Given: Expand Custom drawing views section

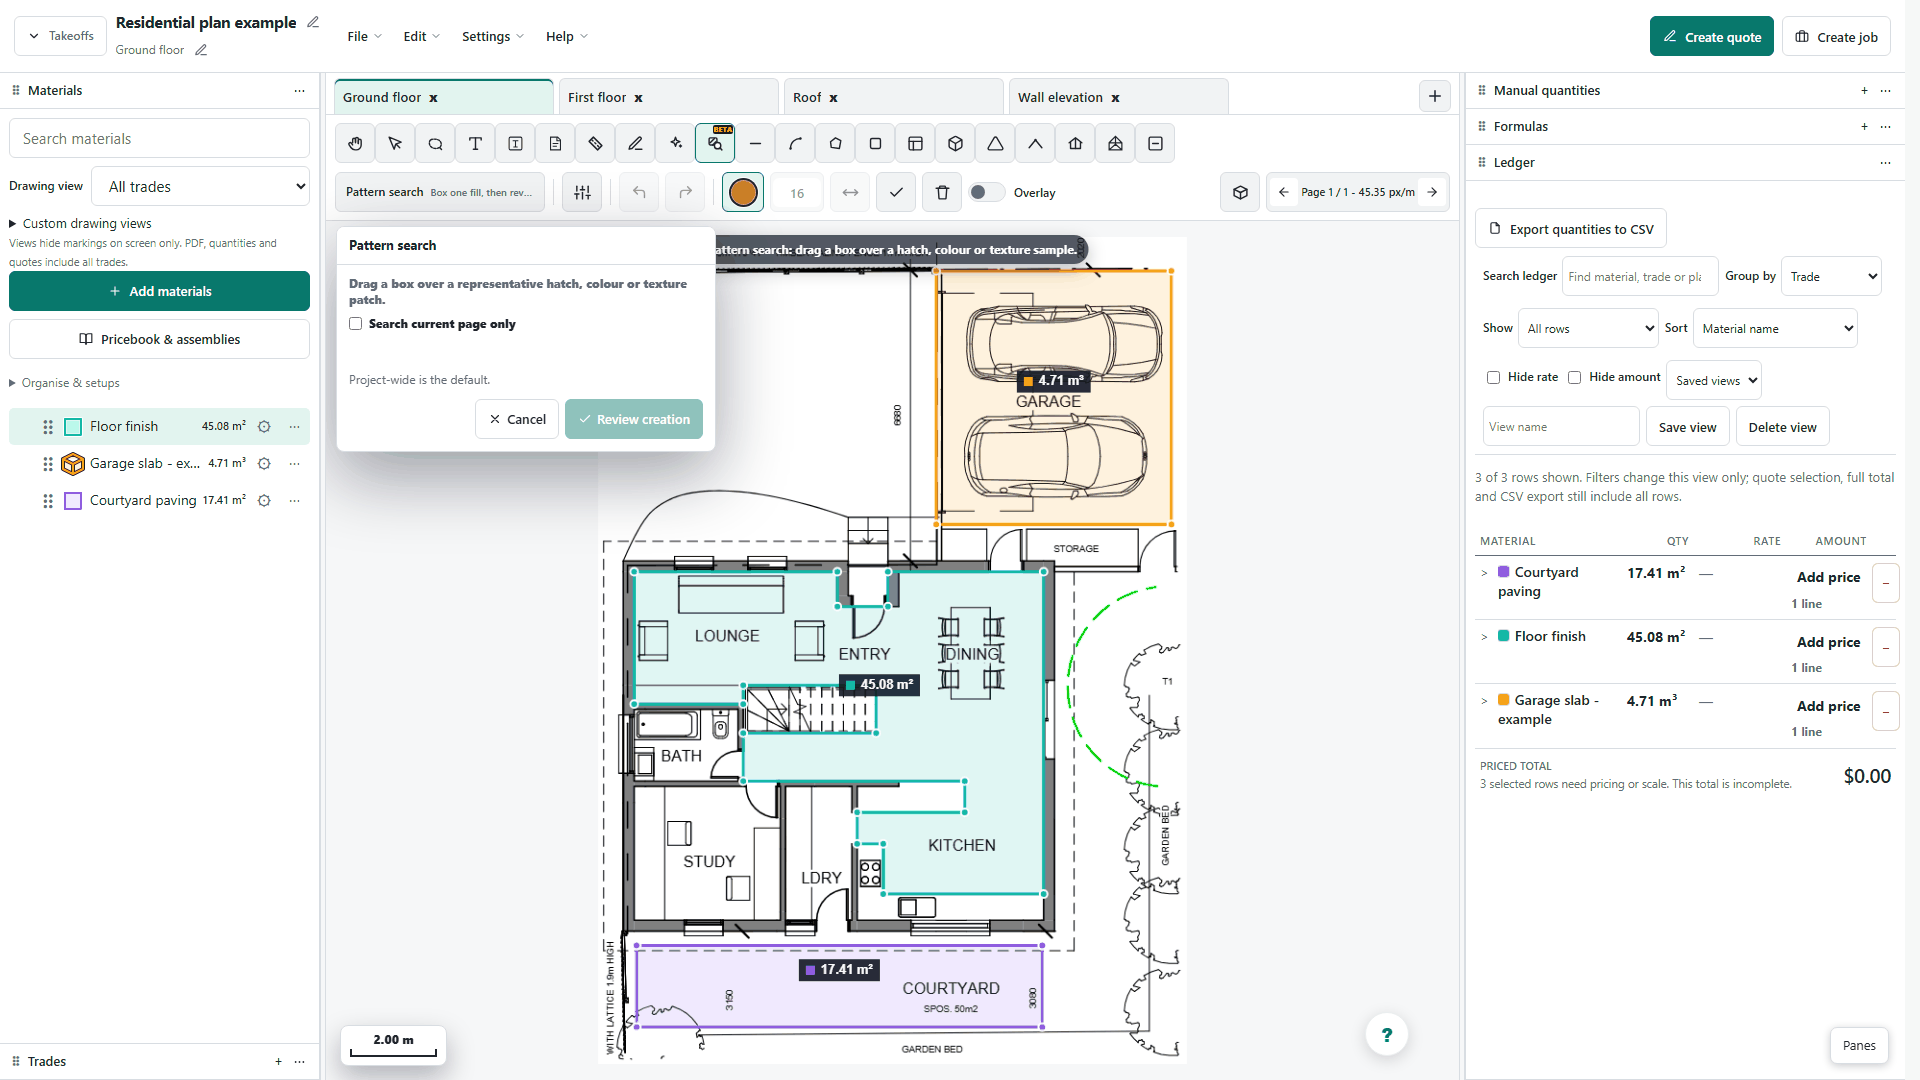Looking at the screenshot, I should tap(81, 224).
